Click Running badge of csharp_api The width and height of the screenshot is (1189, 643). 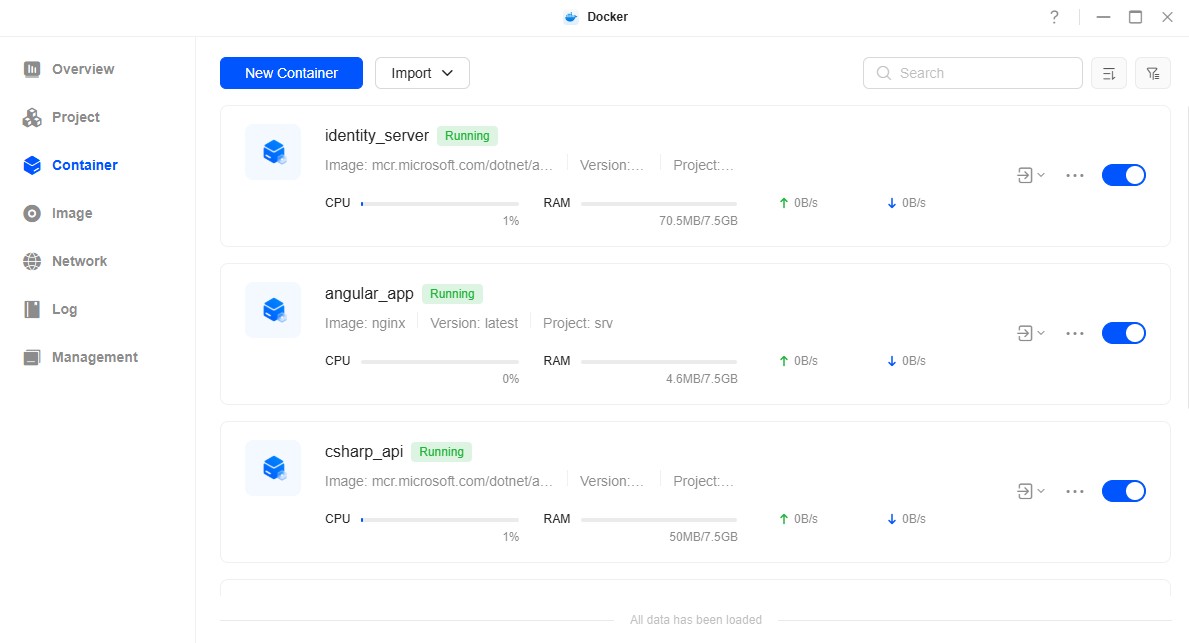point(441,452)
